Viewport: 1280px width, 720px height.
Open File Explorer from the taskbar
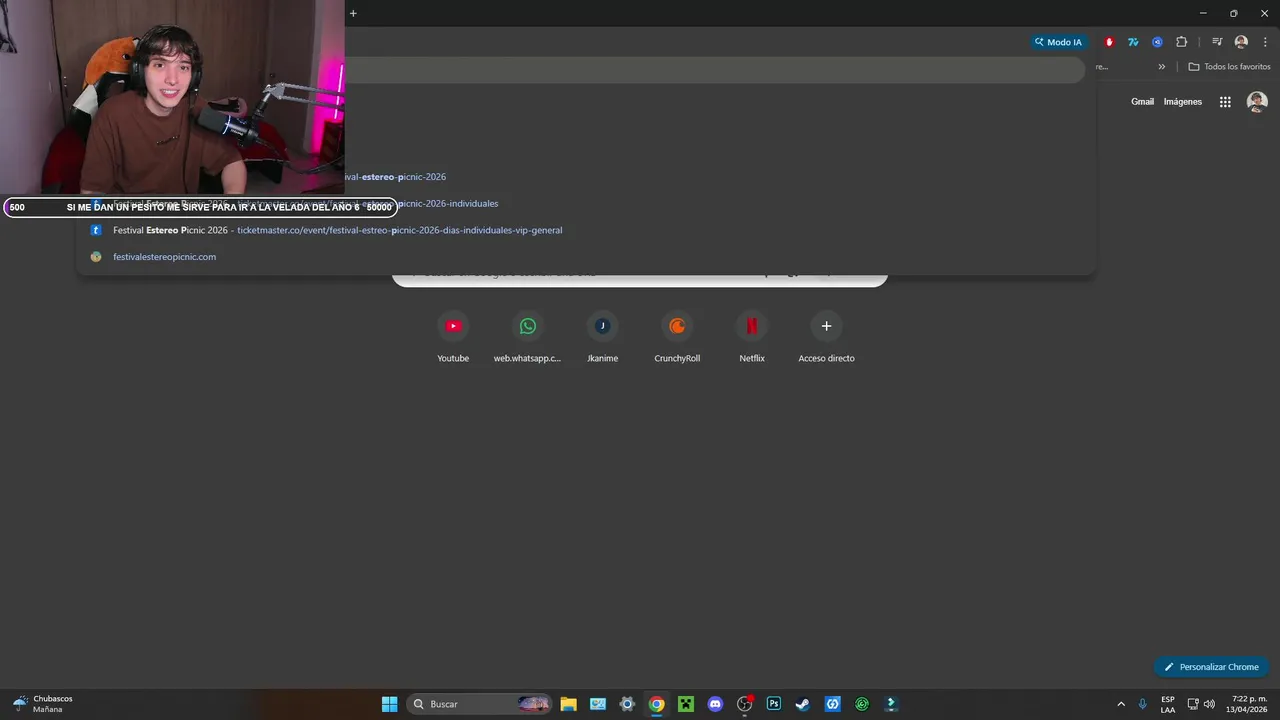point(568,704)
